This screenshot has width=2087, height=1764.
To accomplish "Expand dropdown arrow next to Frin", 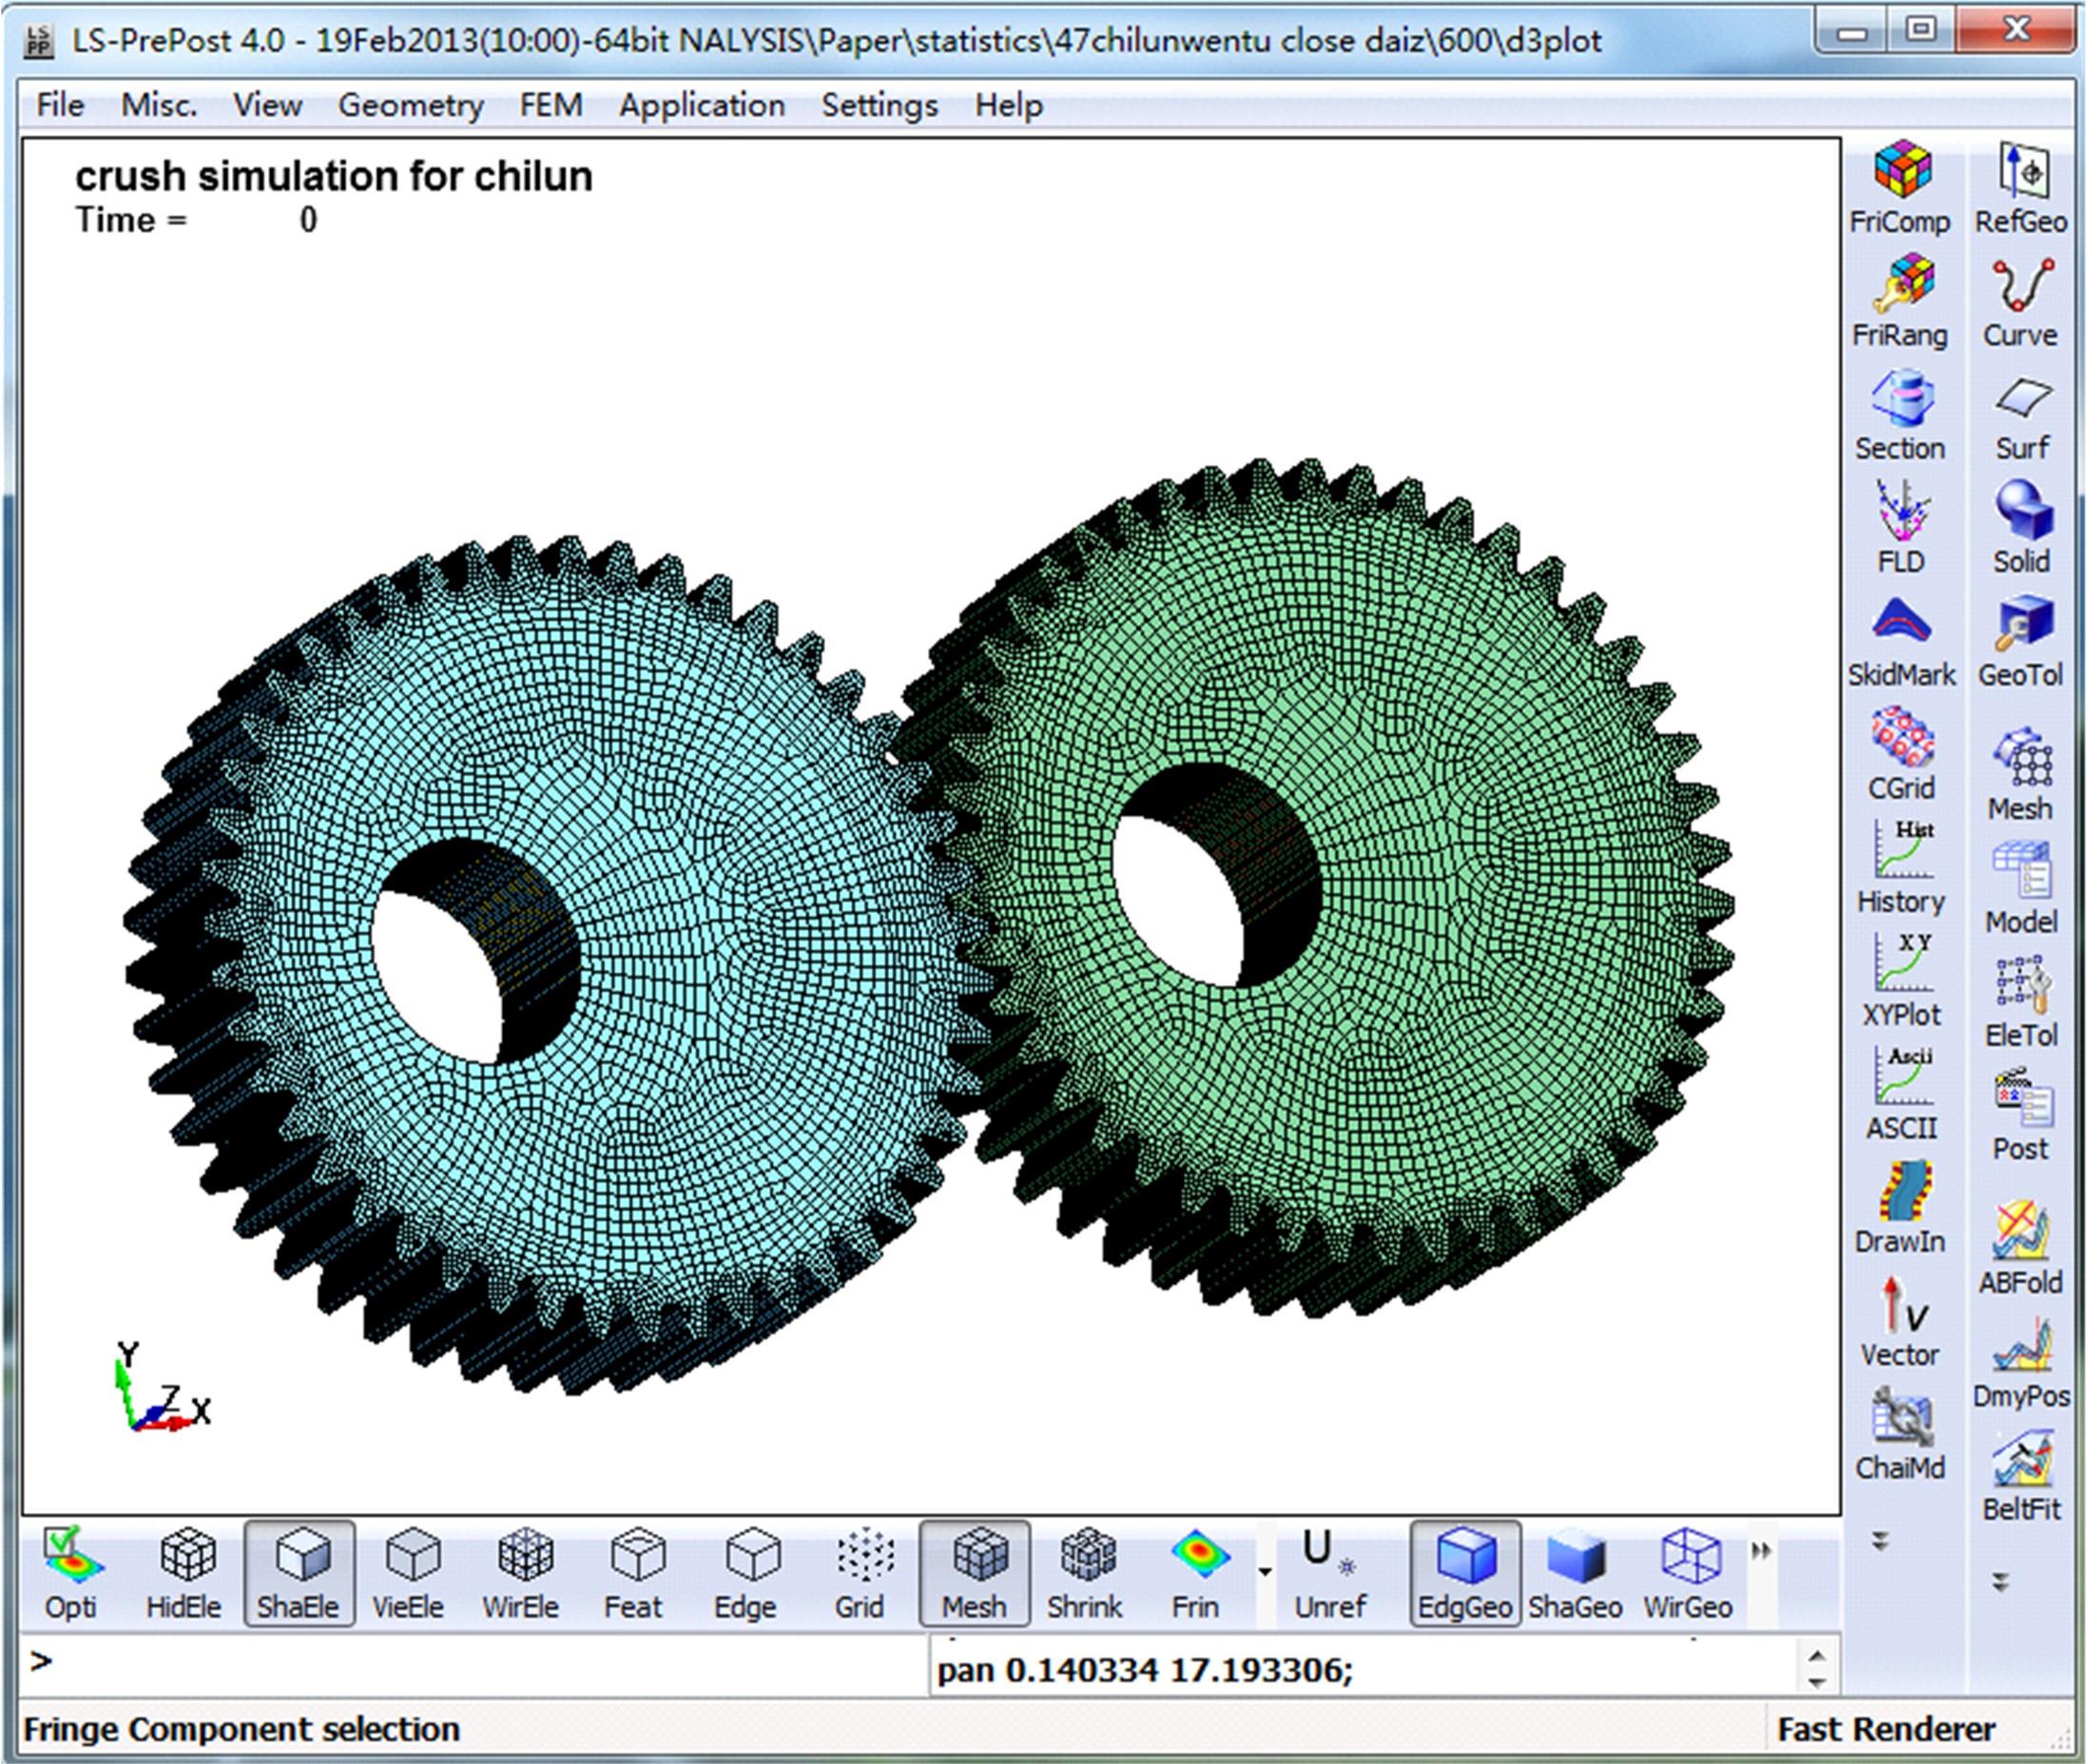I will tap(1264, 1572).
